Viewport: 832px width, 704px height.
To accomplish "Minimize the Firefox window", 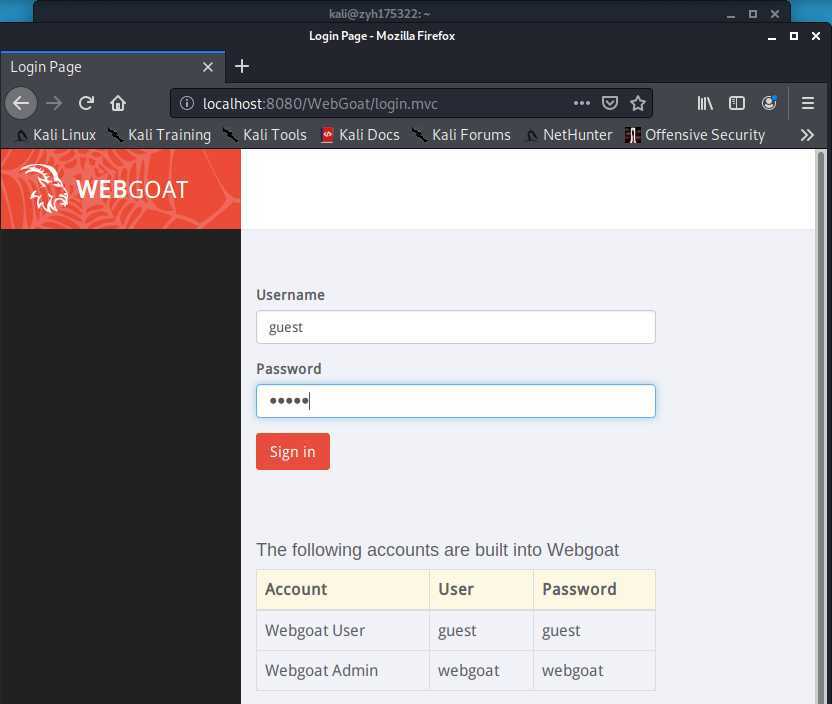I will tap(772, 36).
